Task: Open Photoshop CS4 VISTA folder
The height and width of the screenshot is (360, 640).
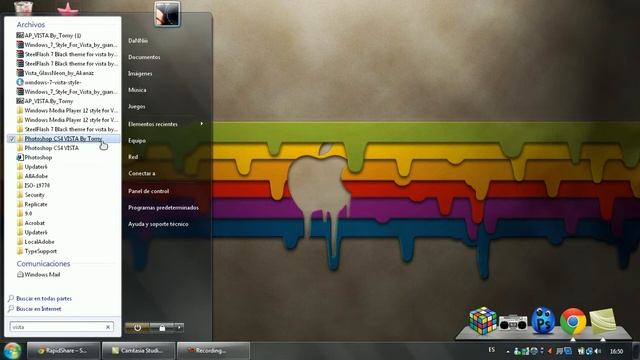Action: [48, 148]
